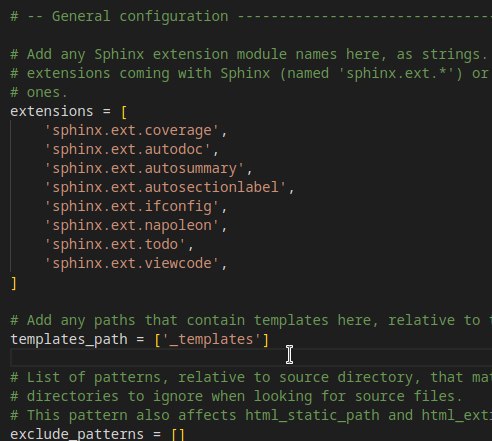The image size is (492, 441).
Task: Click the 'sphinx.ext.autosummary' extension string
Action: [144, 169]
